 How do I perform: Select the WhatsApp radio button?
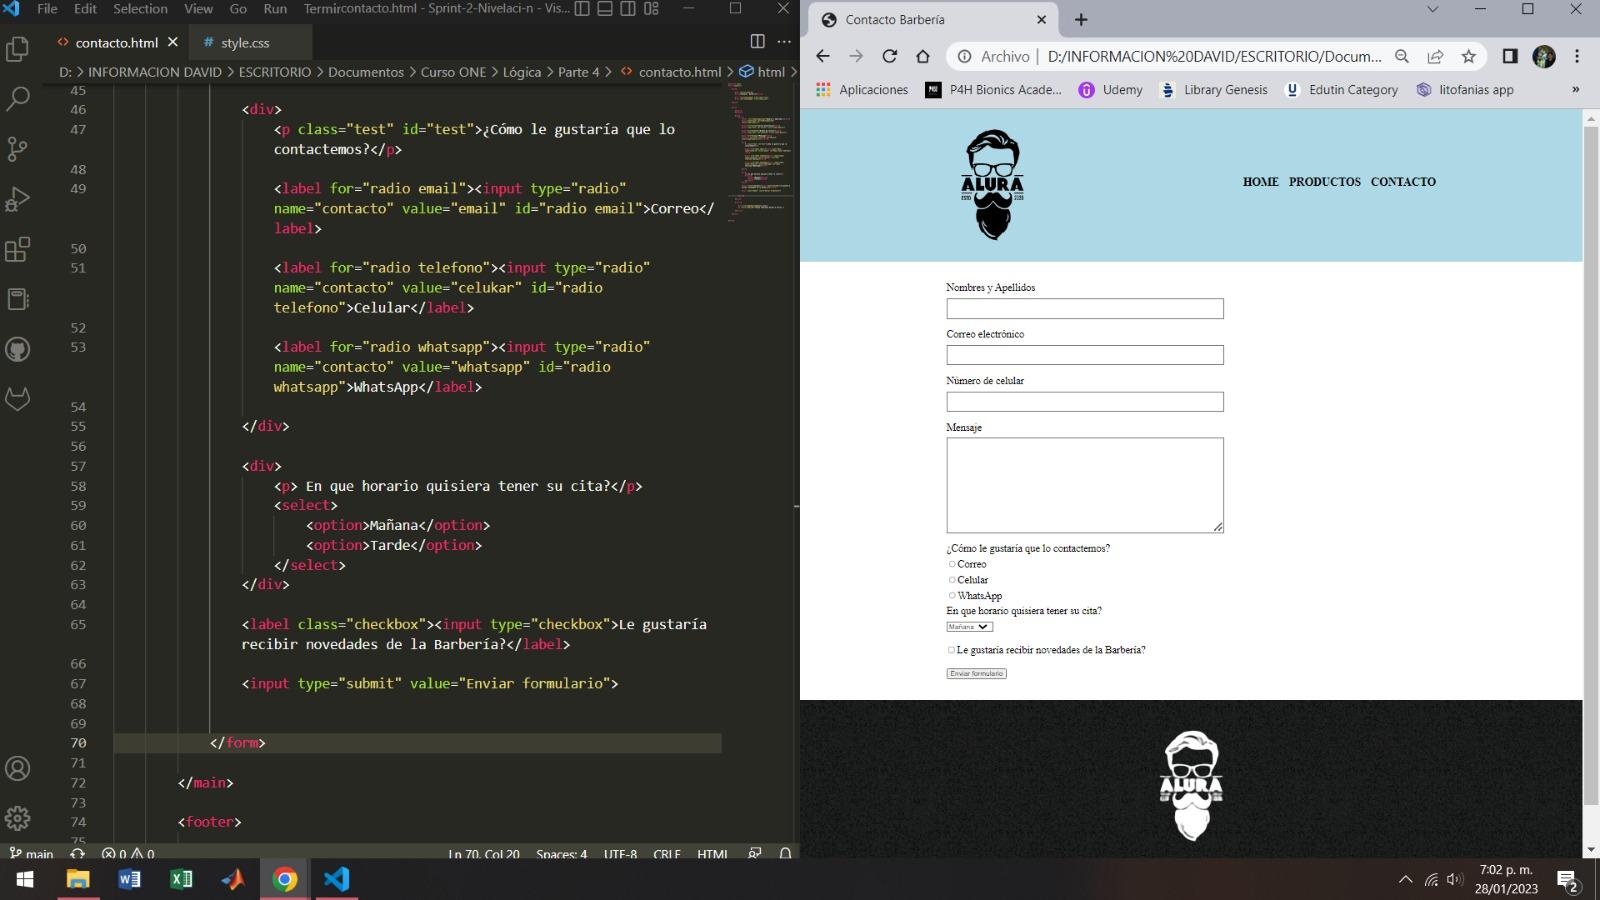tap(952, 595)
